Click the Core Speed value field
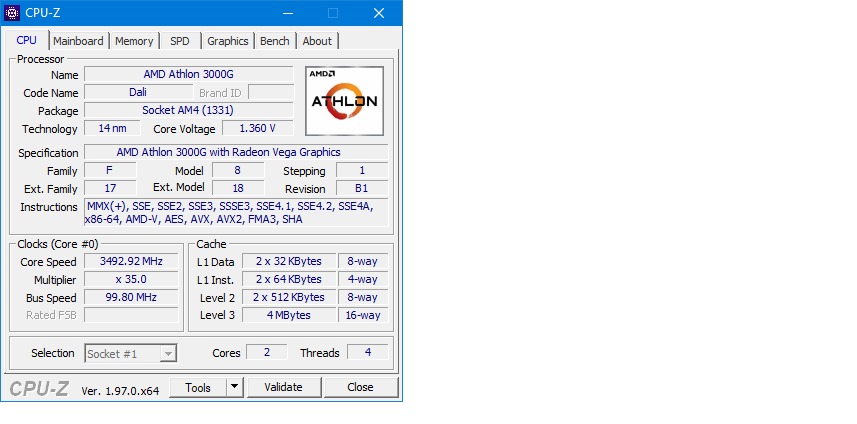The height and width of the screenshot is (424, 857). [x=131, y=261]
